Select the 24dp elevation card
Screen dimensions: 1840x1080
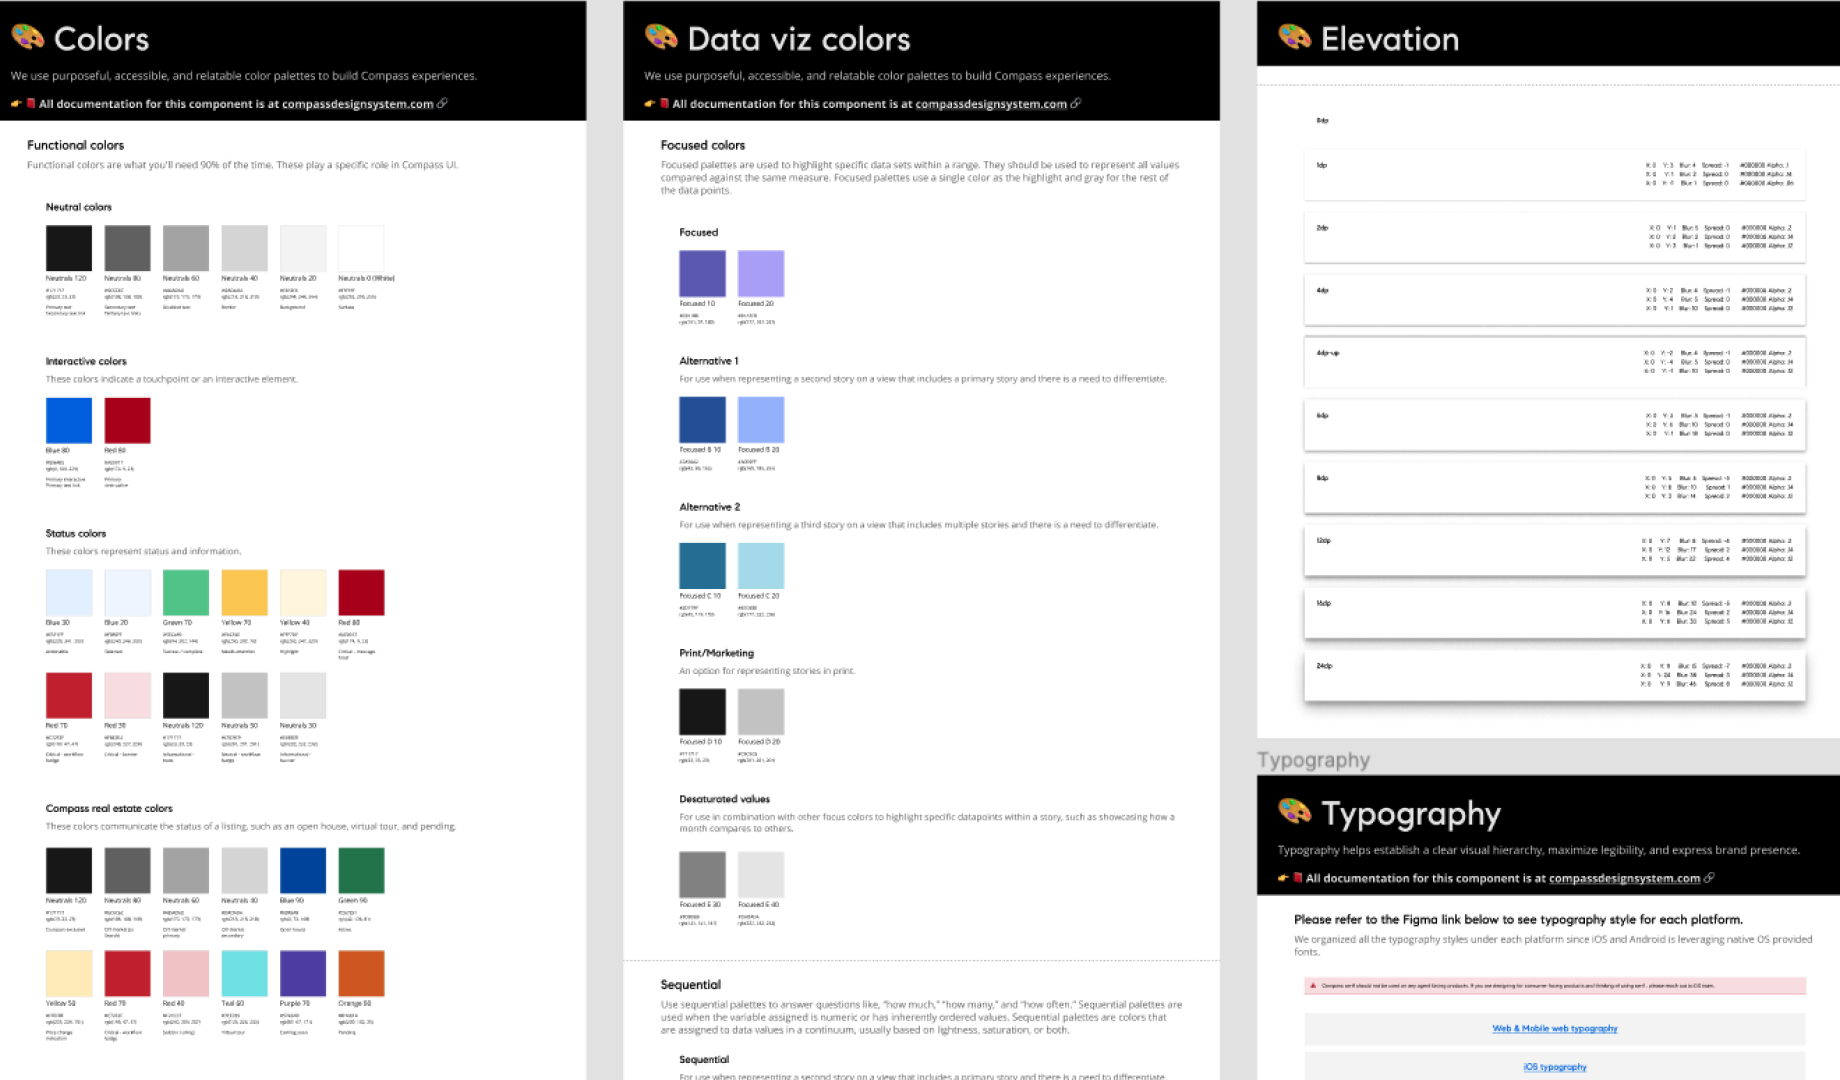[x=1554, y=675]
